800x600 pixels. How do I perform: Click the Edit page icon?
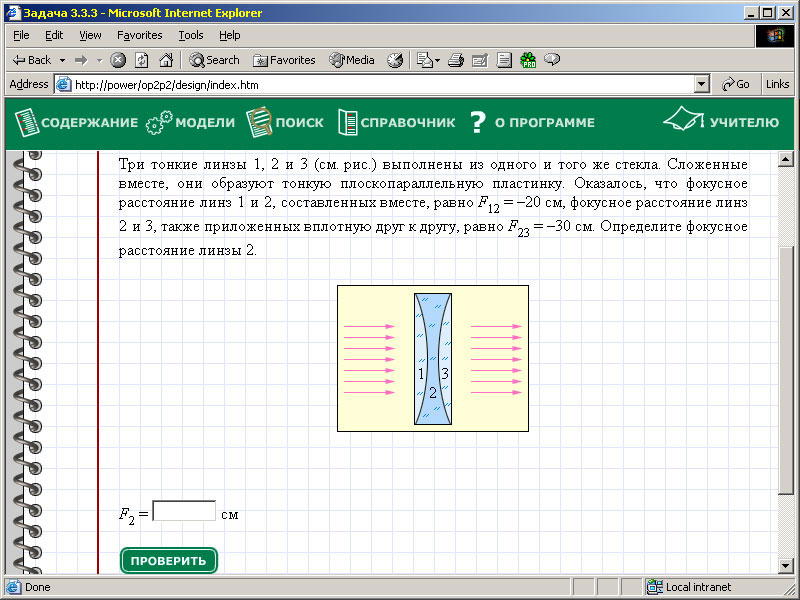pos(480,60)
